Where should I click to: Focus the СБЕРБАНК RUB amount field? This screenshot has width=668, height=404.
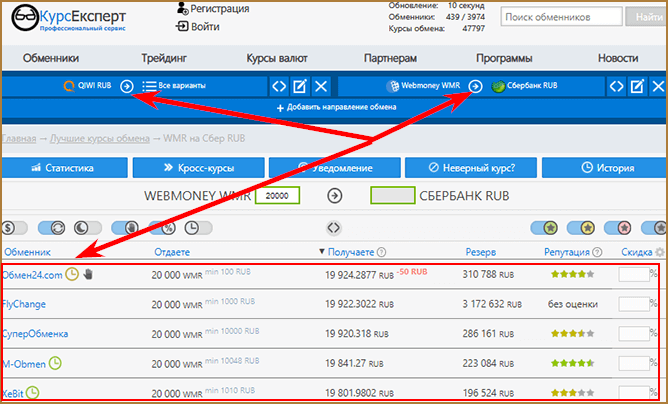[x=393, y=196]
